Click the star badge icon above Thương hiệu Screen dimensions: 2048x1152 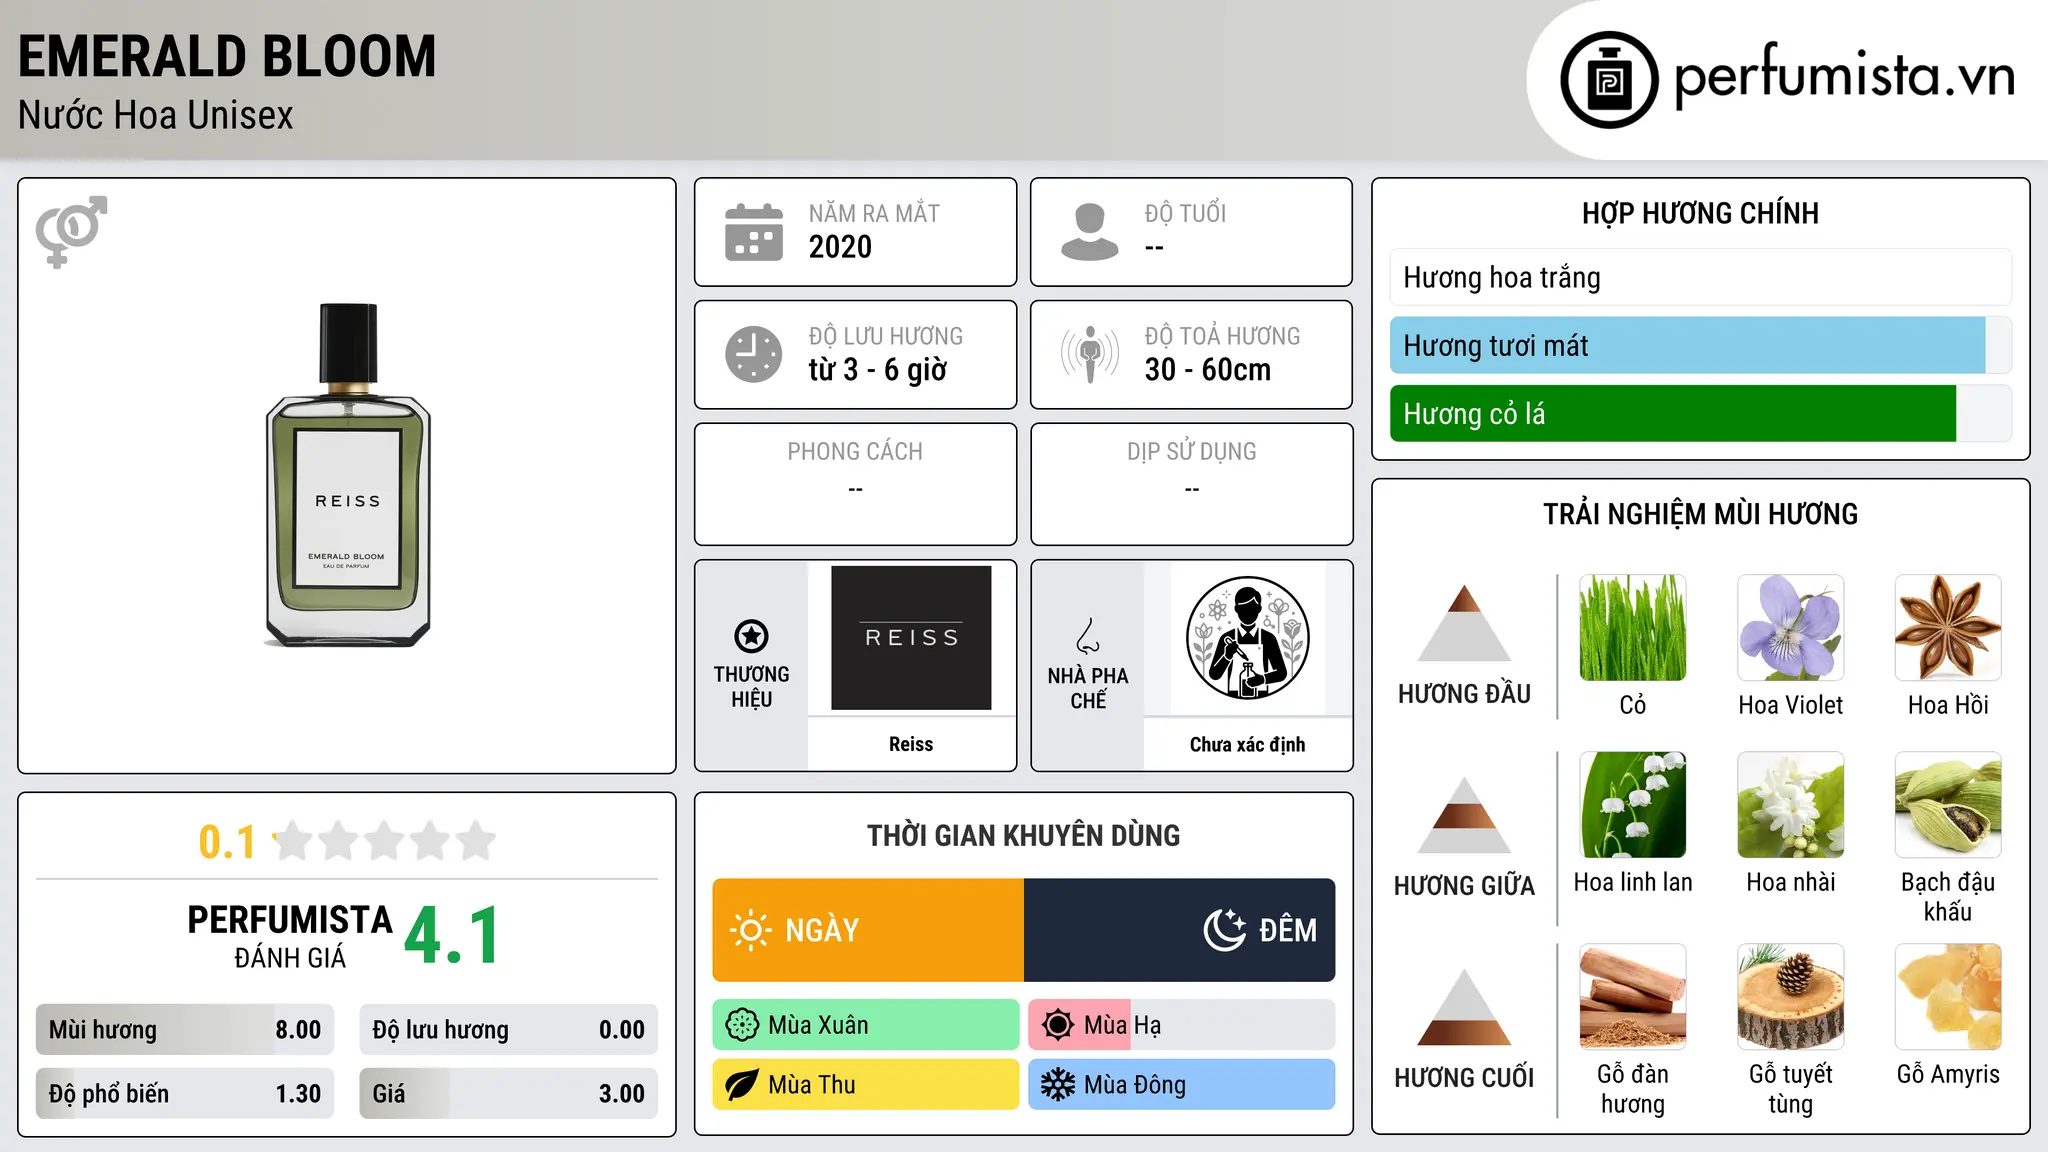[x=751, y=636]
